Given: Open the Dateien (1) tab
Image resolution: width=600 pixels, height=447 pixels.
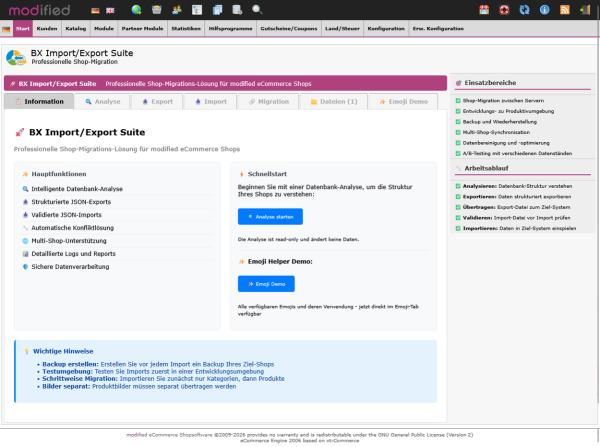Looking at the screenshot, I should [x=333, y=101].
